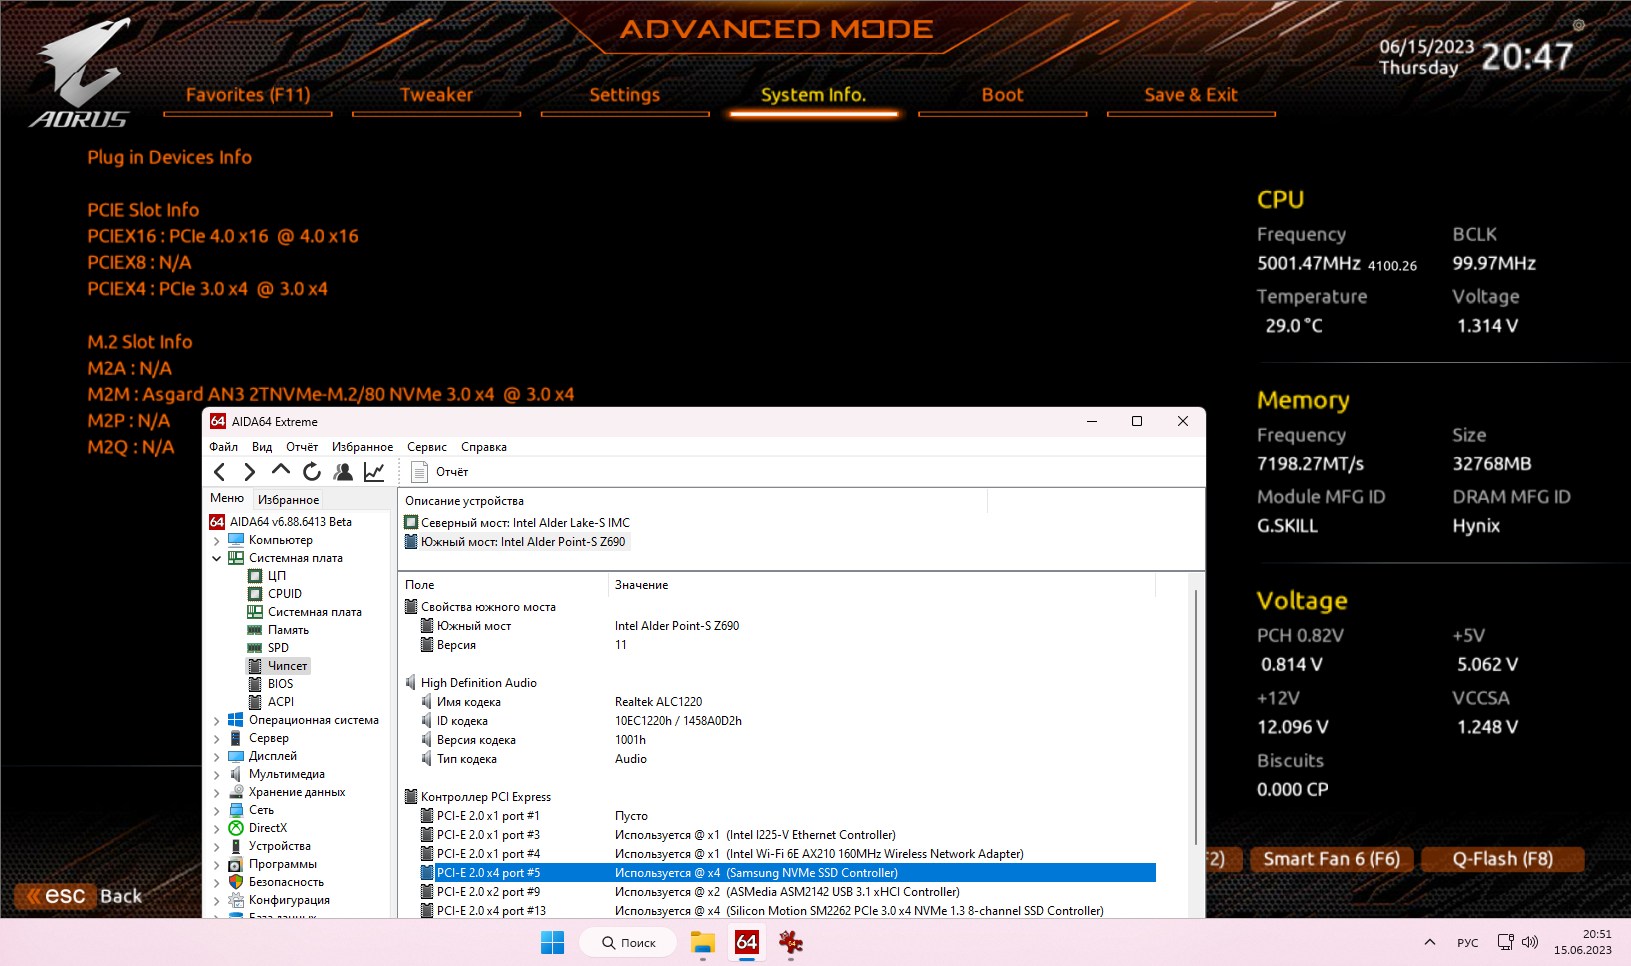
Task: Open the Windows Start menu
Action: point(552,942)
